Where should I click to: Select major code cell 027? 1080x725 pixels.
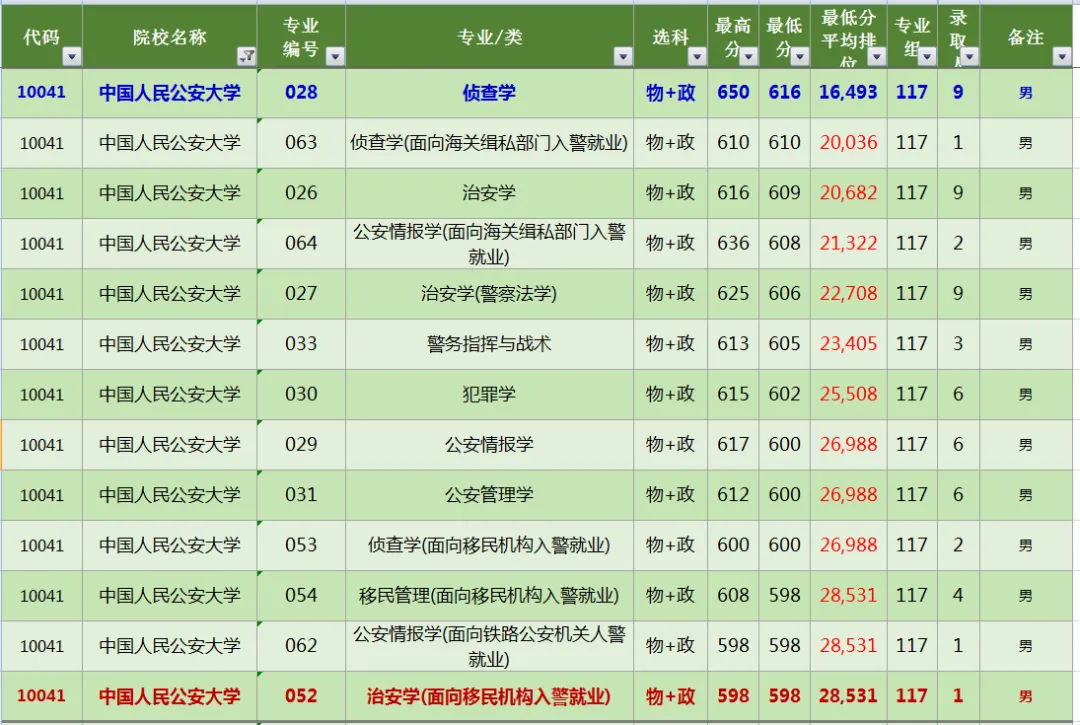point(301,293)
